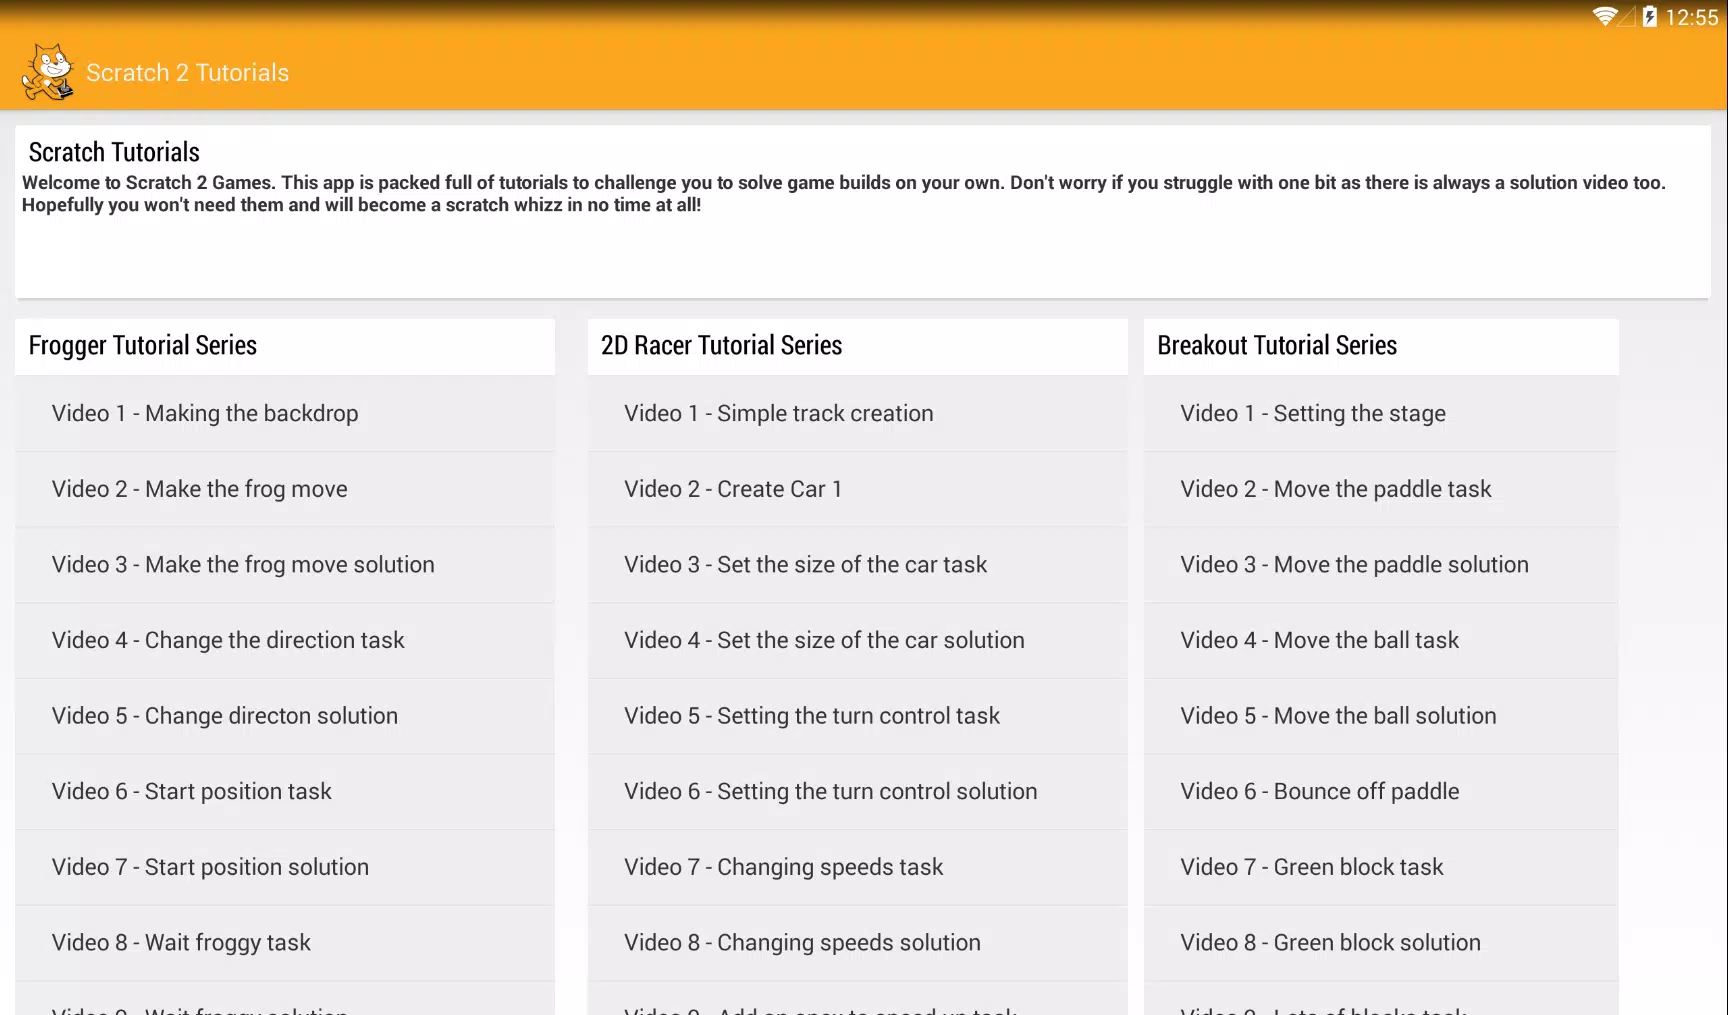Open Video 7 - Changing speeds task
Image resolution: width=1728 pixels, height=1015 pixels.
[858, 867]
